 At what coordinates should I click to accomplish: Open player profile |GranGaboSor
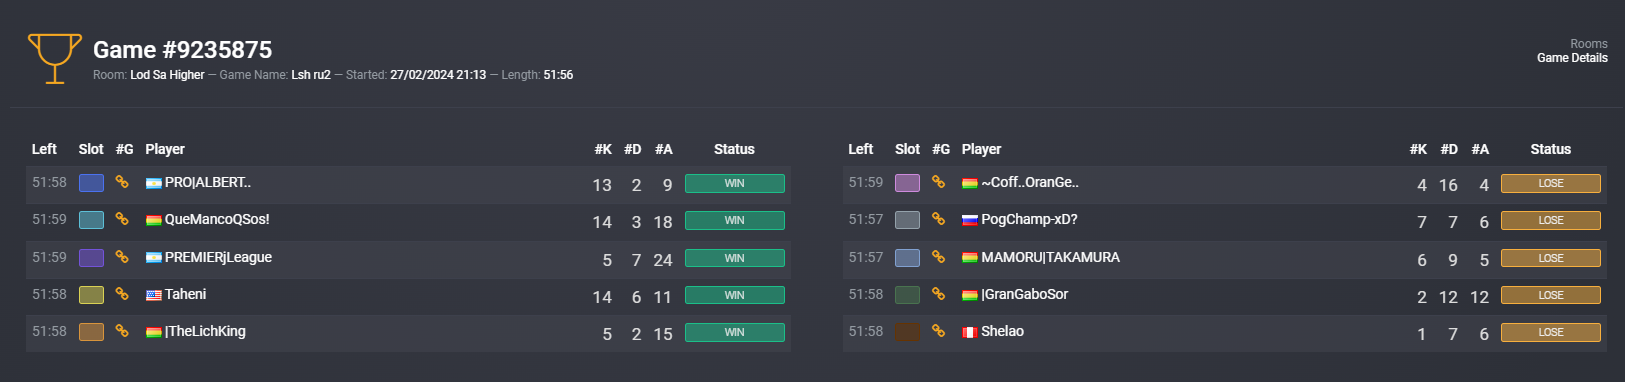tap(1024, 294)
